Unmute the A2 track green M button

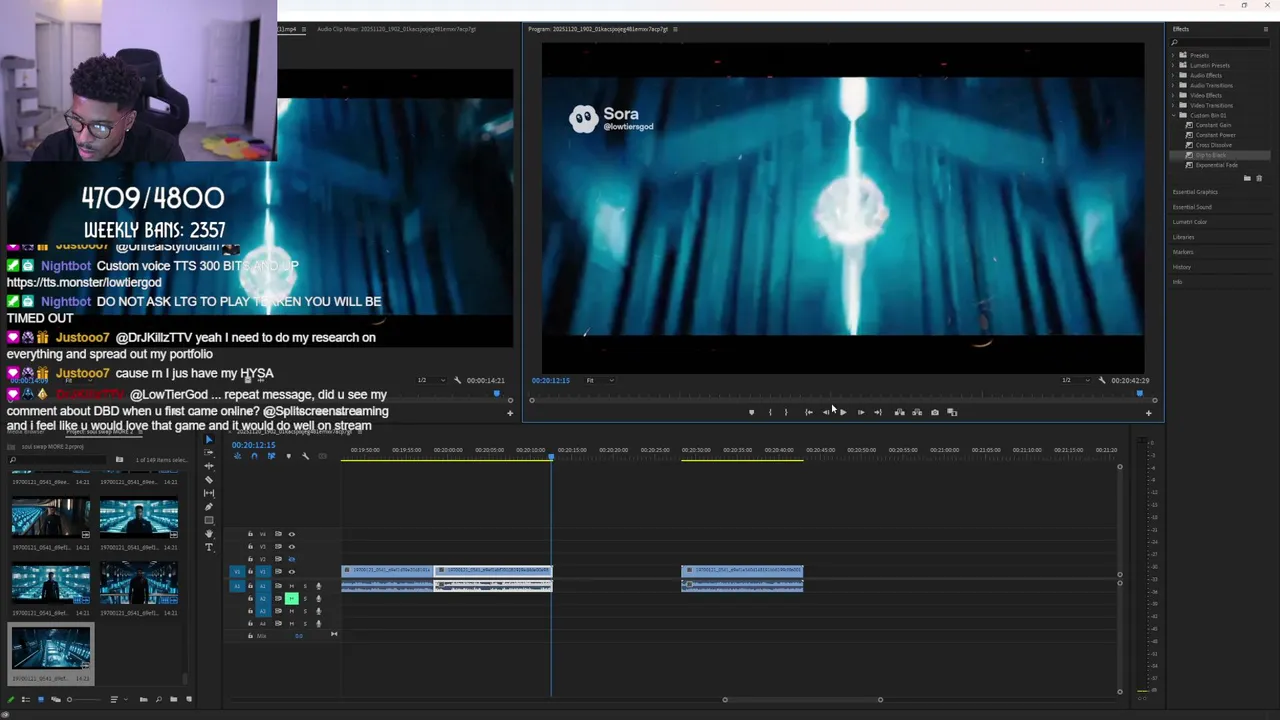(x=292, y=598)
